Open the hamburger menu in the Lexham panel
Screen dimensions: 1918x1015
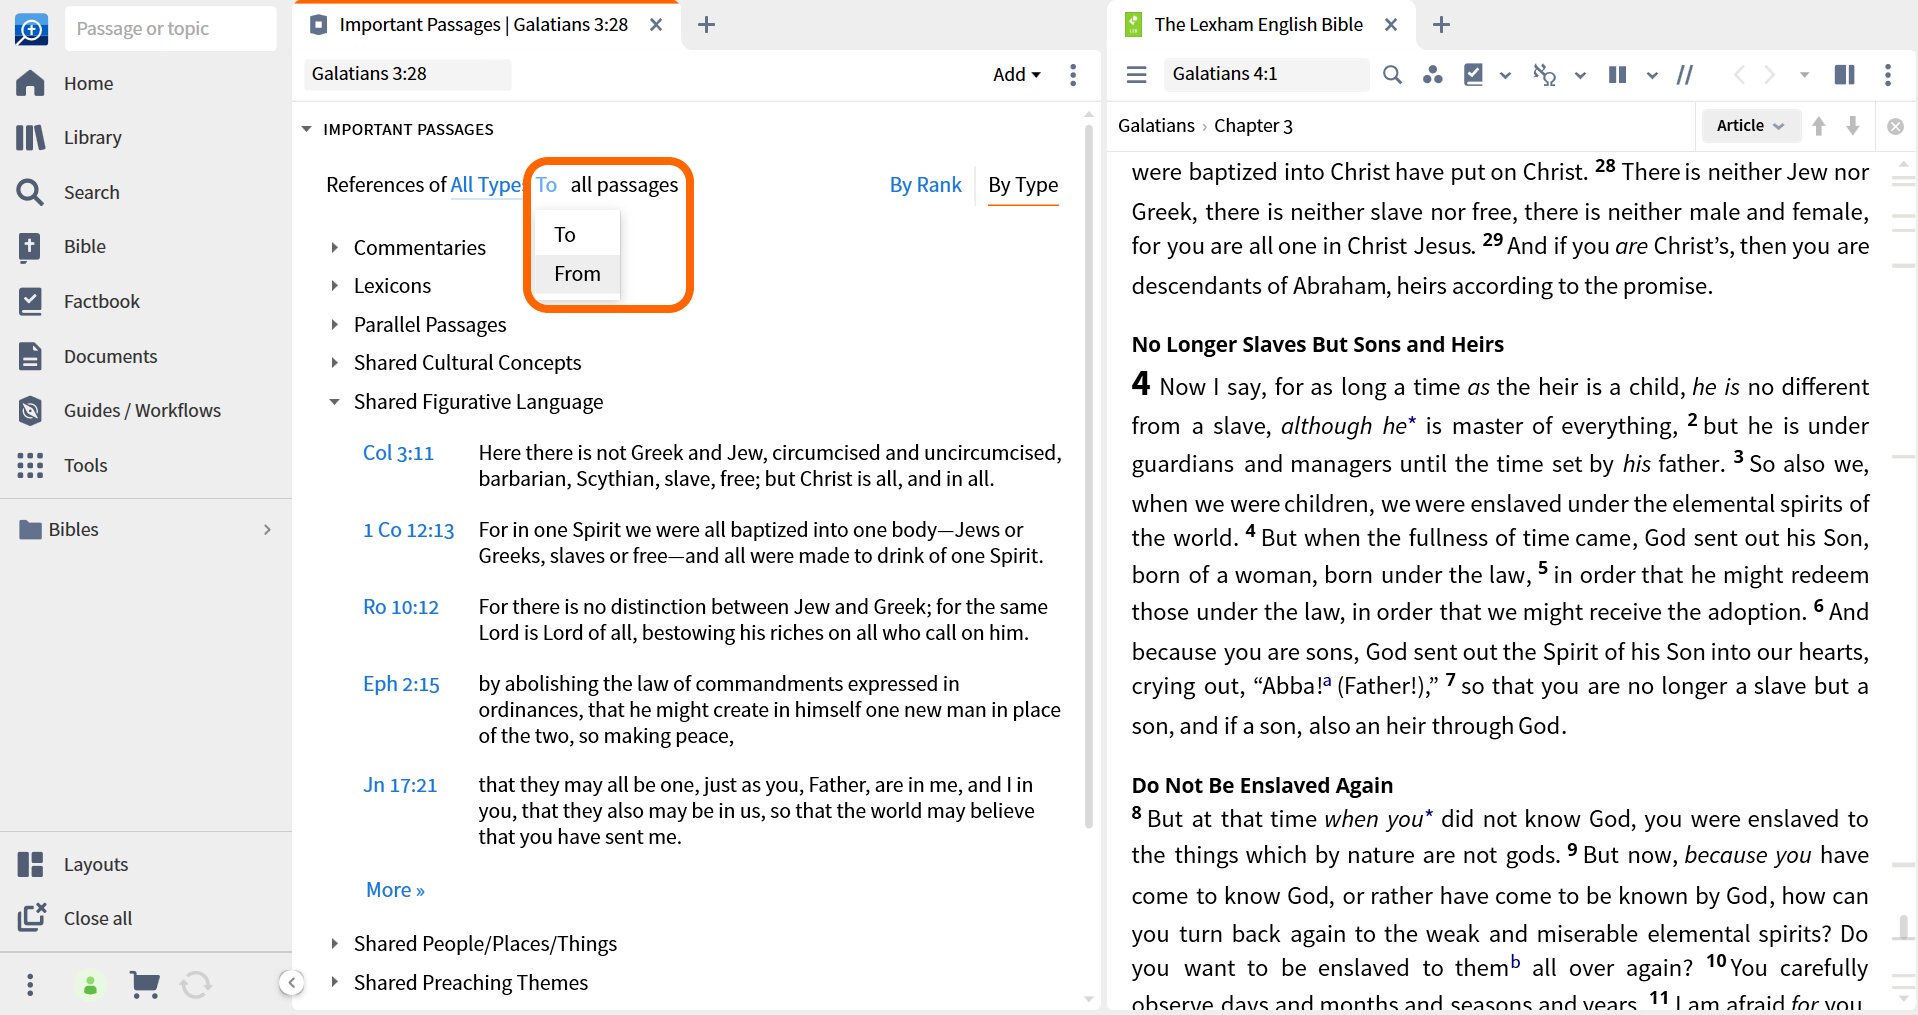pyautogui.click(x=1136, y=74)
